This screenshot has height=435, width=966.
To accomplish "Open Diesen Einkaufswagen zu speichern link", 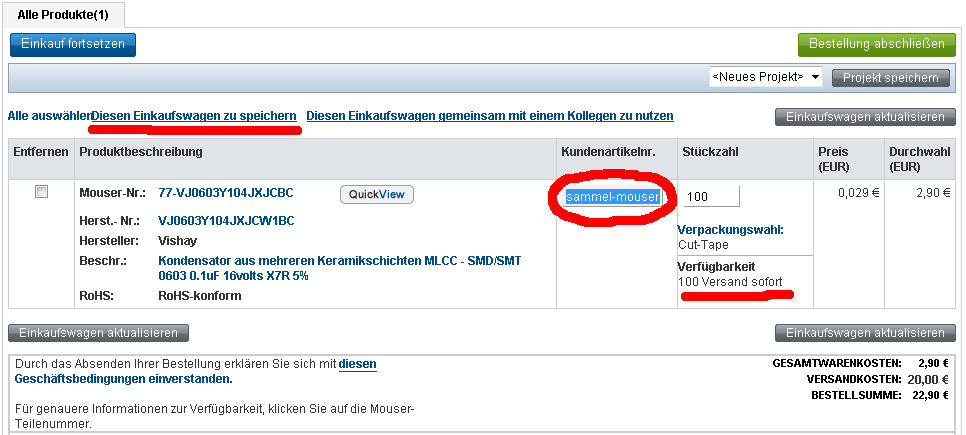I will coord(194,116).
